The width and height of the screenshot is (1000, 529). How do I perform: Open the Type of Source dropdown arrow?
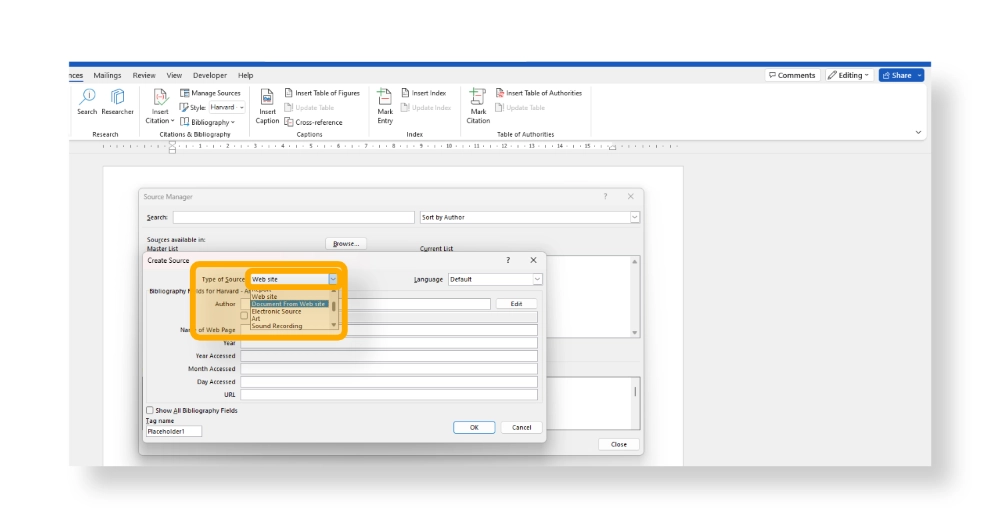[x=333, y=279]
